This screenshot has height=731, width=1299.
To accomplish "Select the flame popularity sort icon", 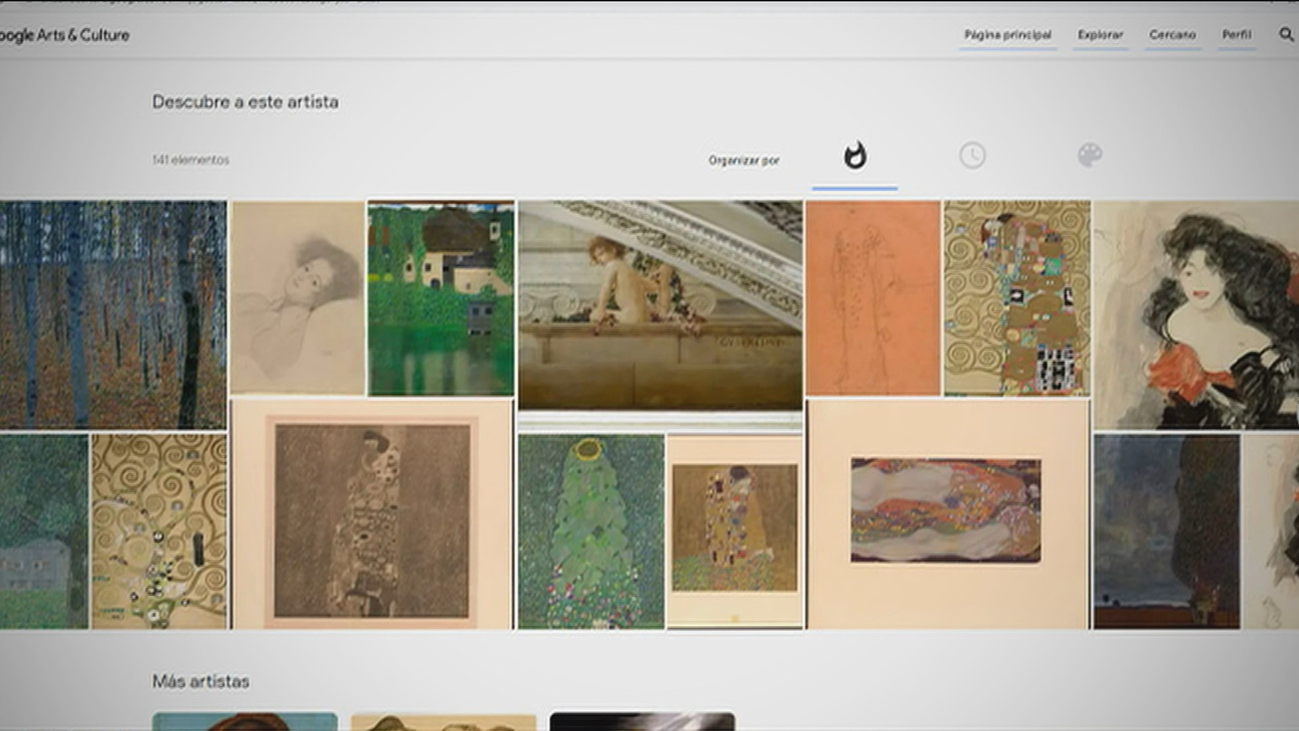I will [855, 156].
